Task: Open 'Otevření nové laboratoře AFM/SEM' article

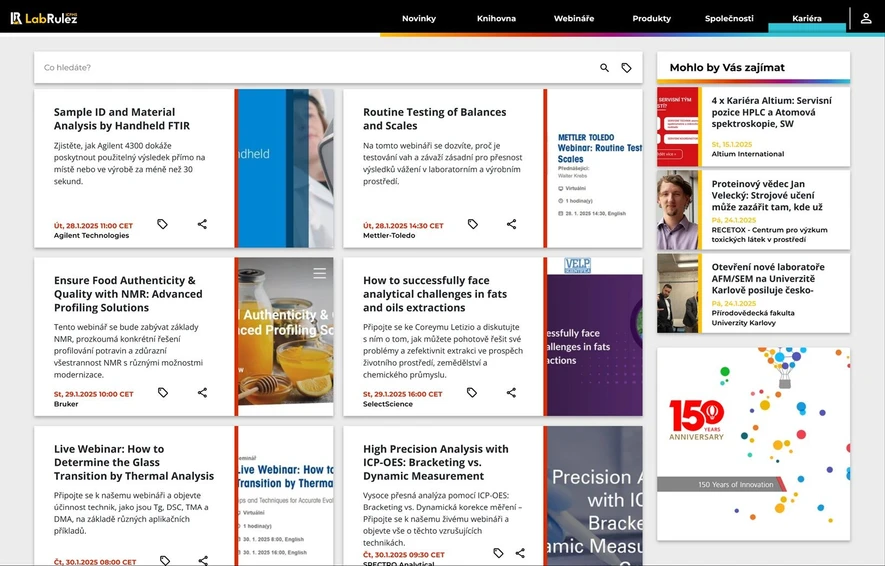Action: (768, 278)
